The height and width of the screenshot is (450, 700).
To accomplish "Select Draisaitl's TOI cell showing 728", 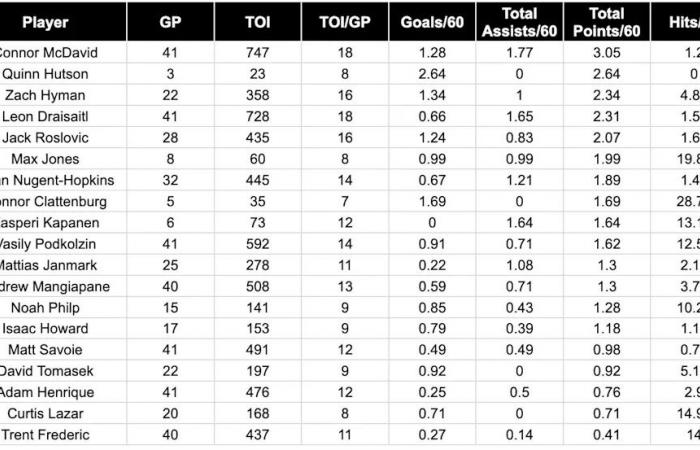I will point(257,117).
